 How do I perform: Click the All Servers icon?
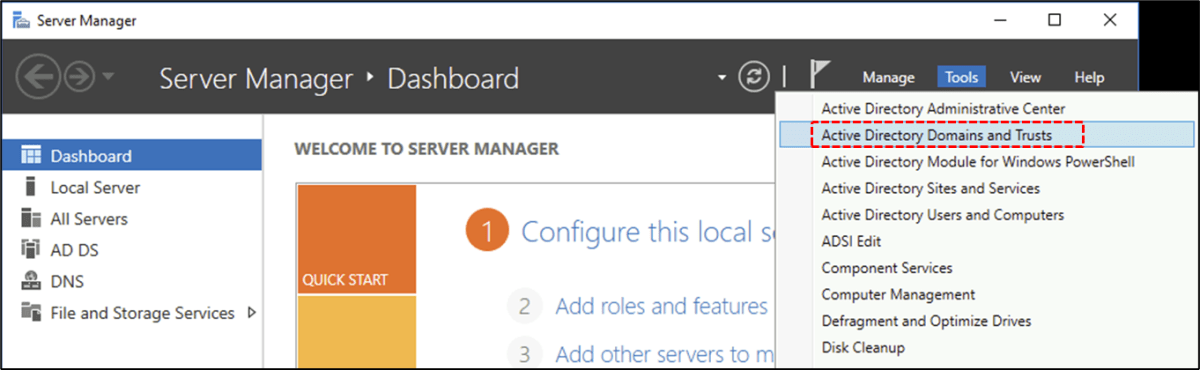pos(31,218)
